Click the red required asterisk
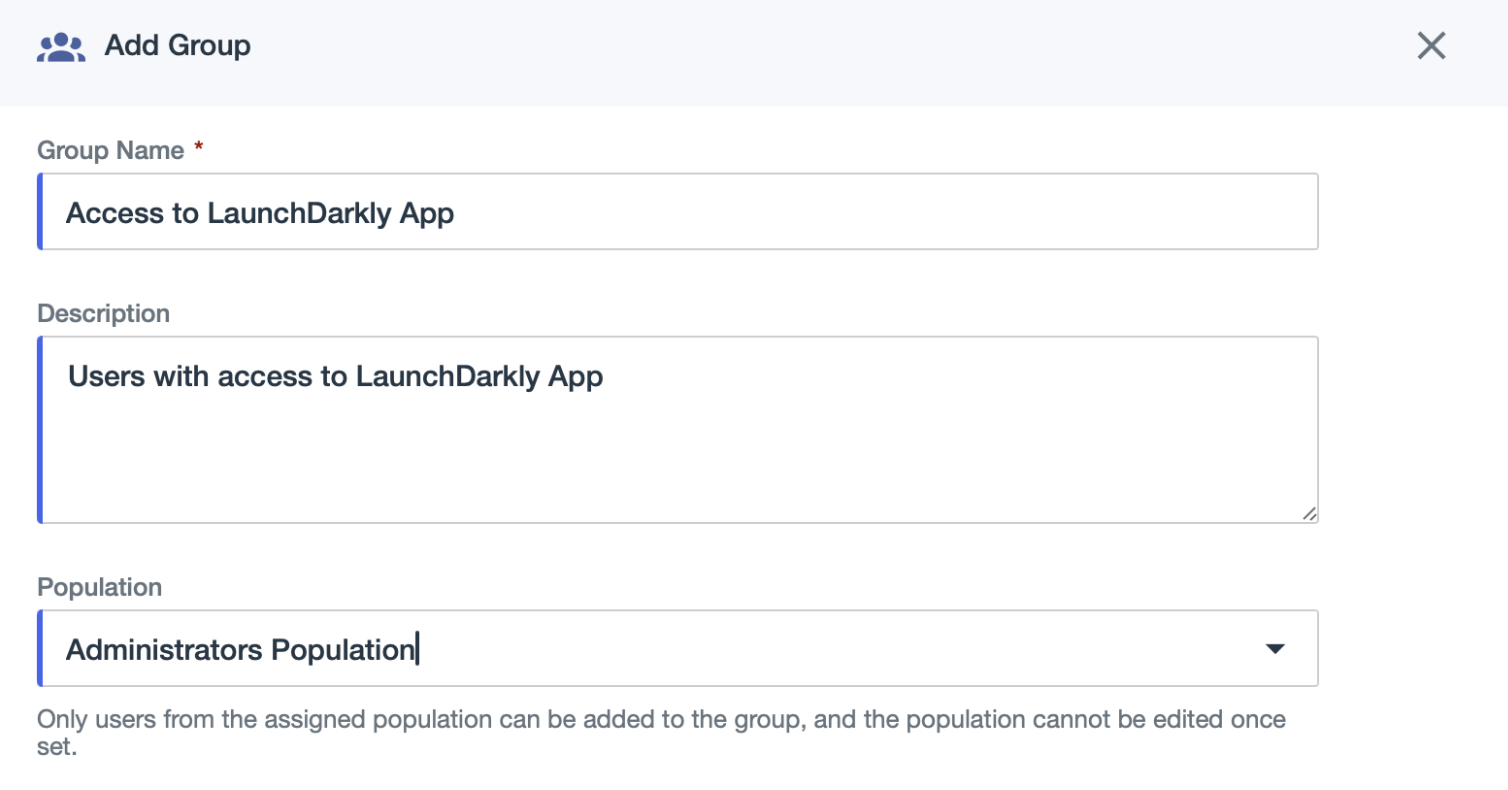Viewport: 1508px width, 790px height. coord(197,148)
